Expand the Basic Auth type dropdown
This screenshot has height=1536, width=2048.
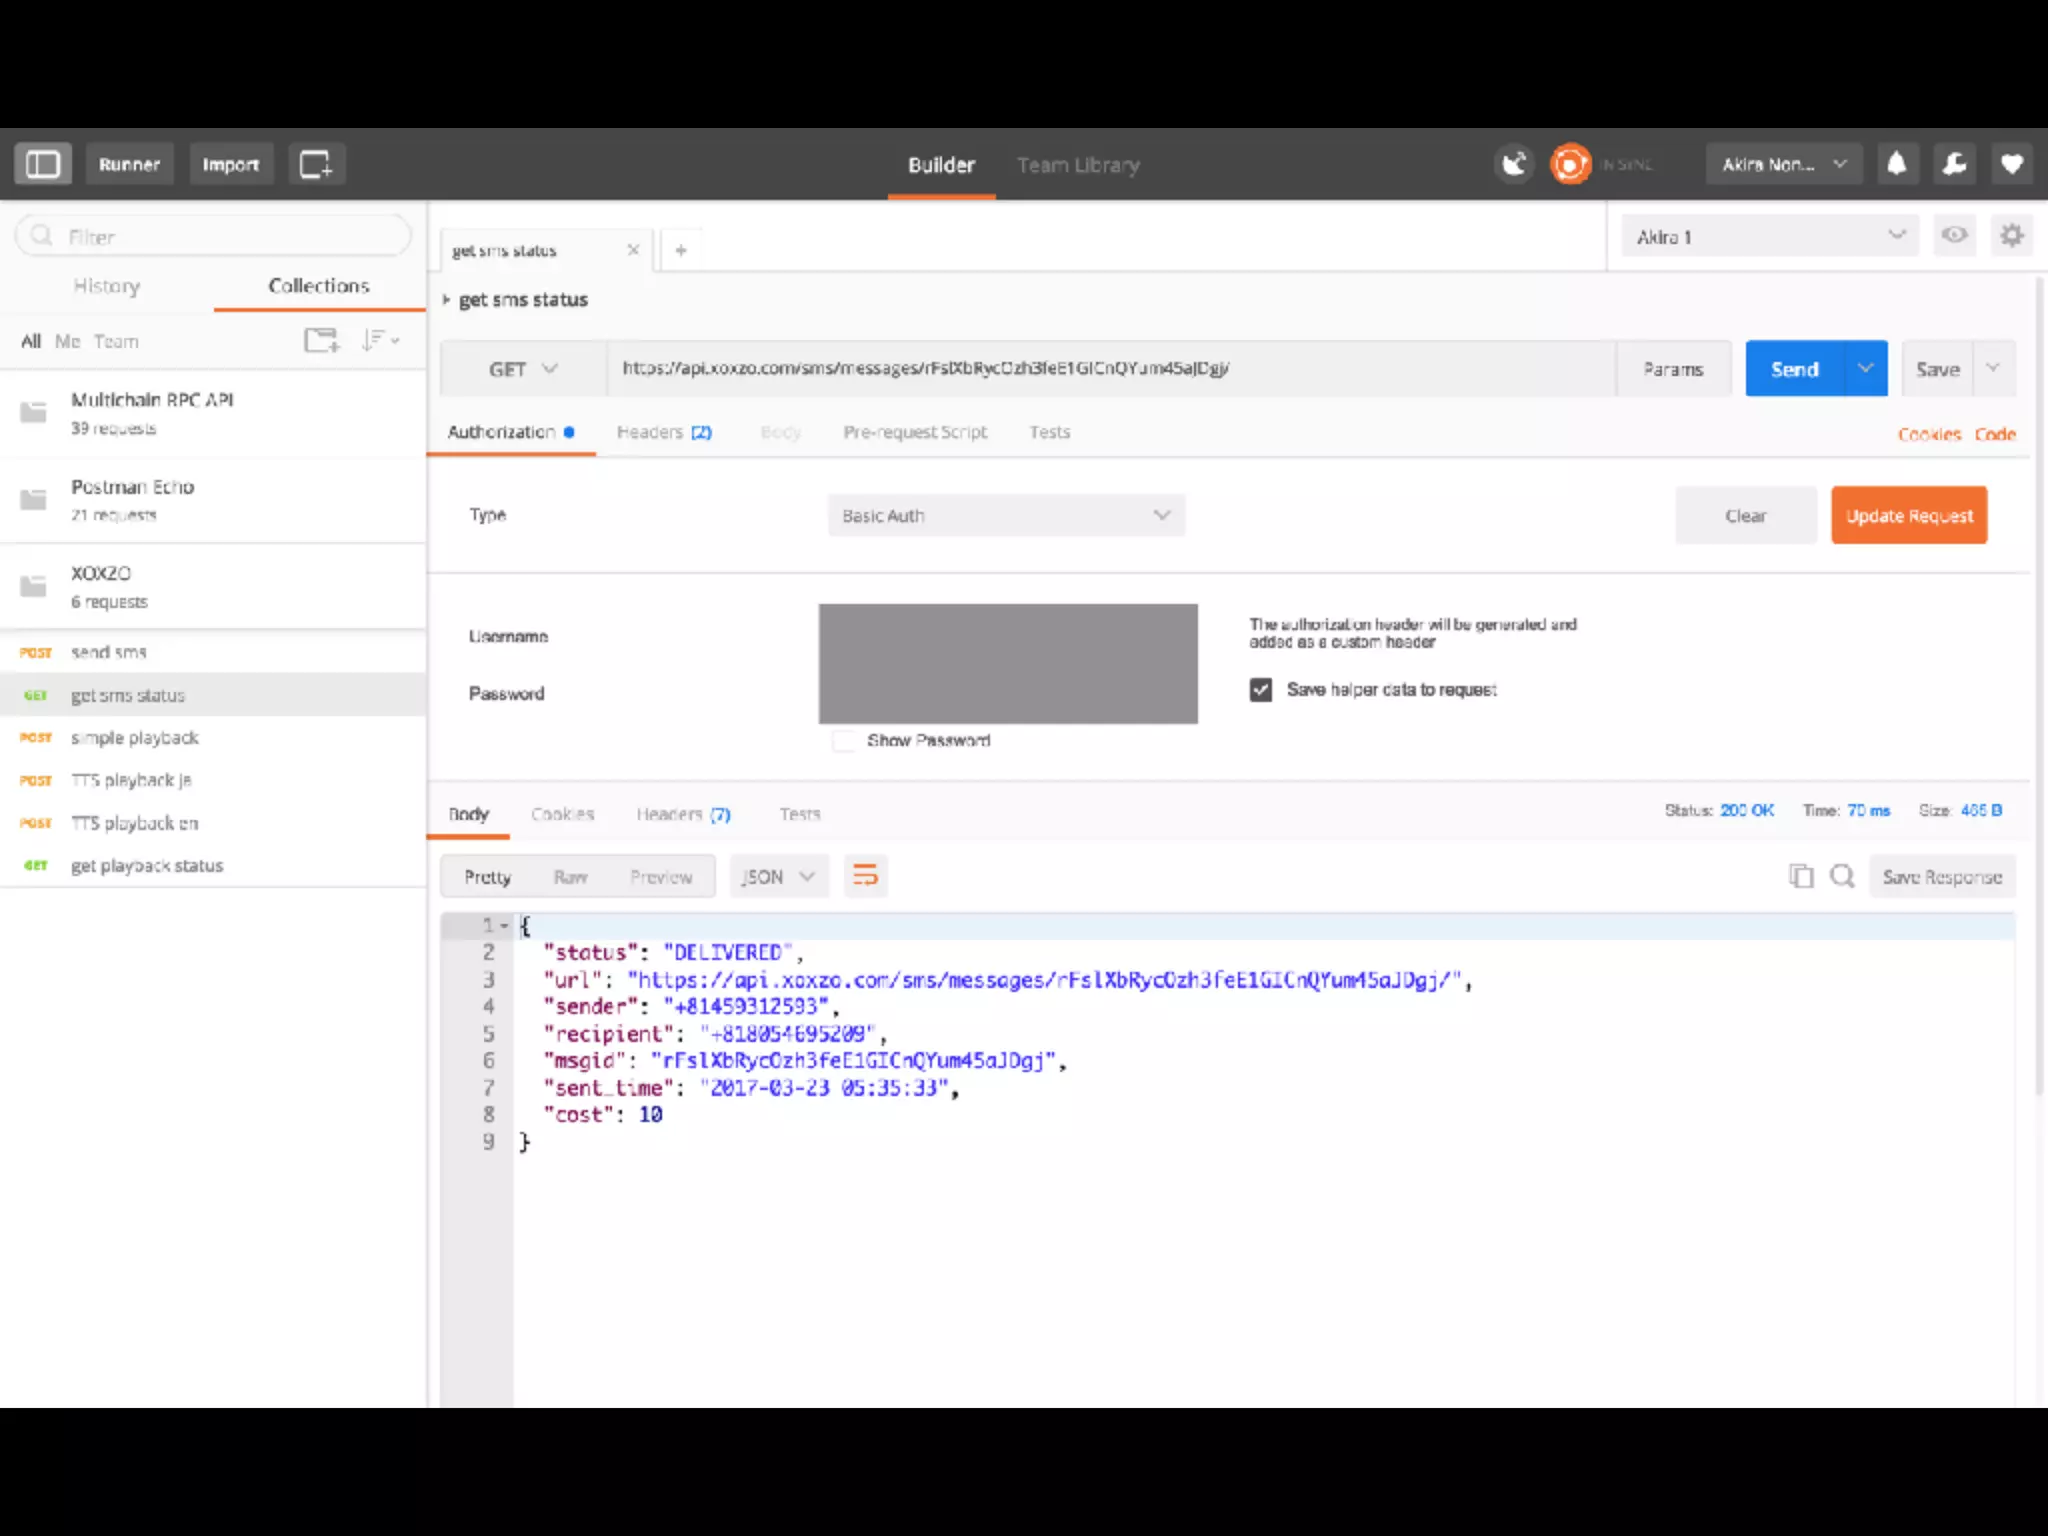[x=1005, y=516]
